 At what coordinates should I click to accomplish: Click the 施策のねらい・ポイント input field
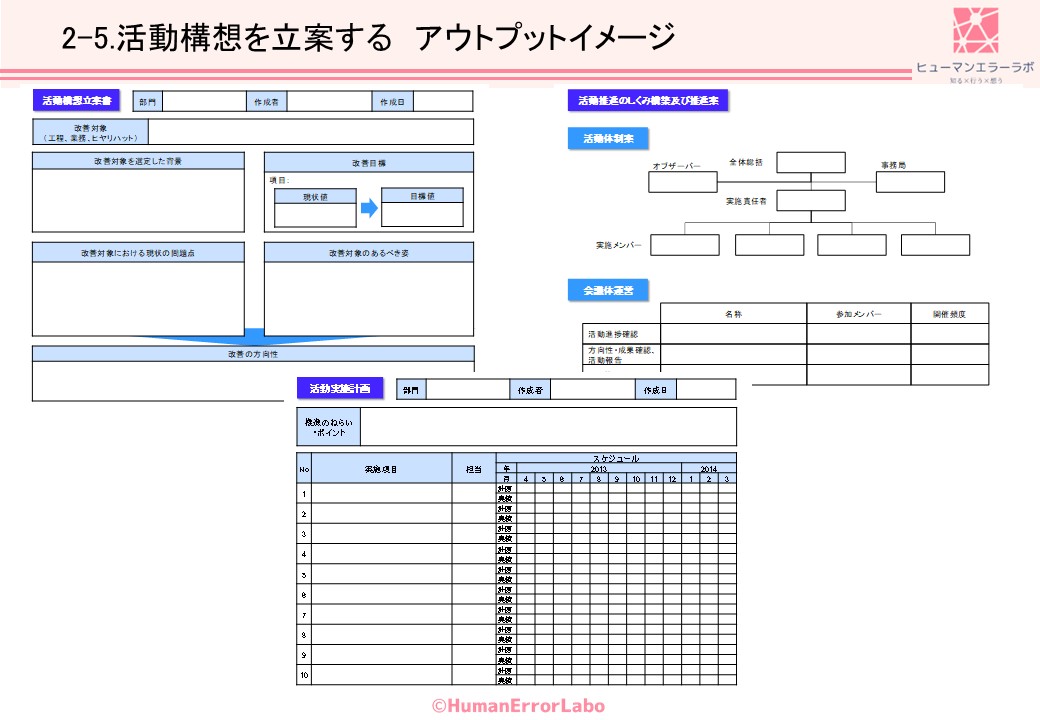click(x=547, y=427)
